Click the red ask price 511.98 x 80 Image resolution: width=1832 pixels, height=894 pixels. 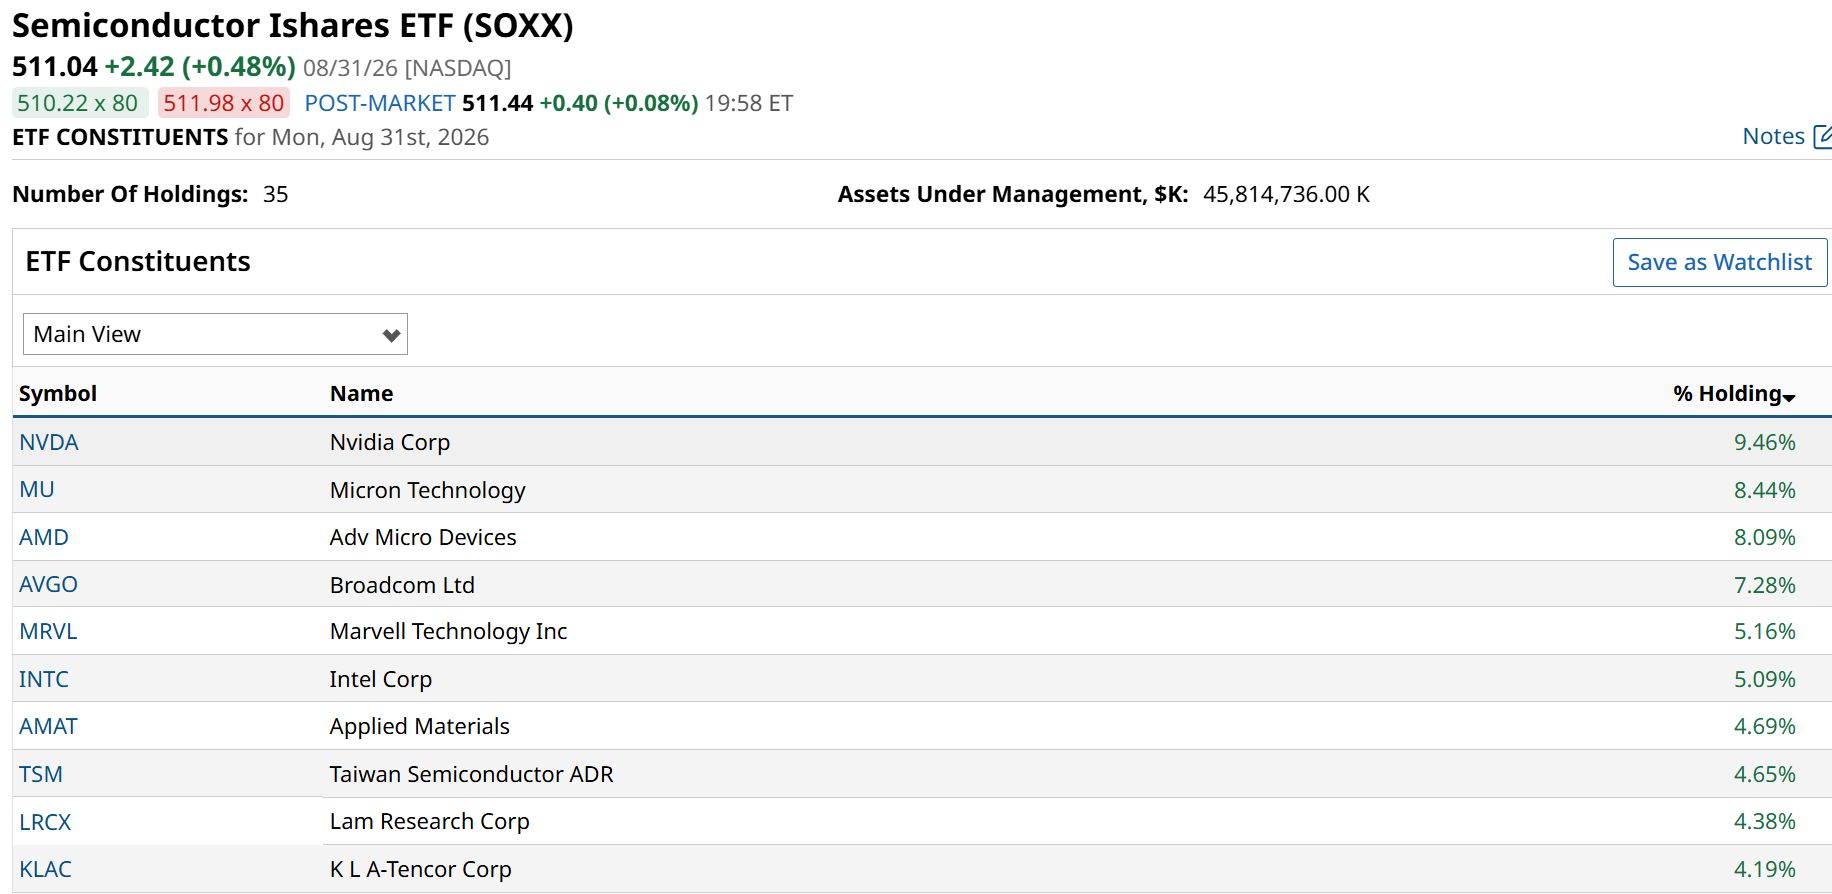click(x=224, y=103)
